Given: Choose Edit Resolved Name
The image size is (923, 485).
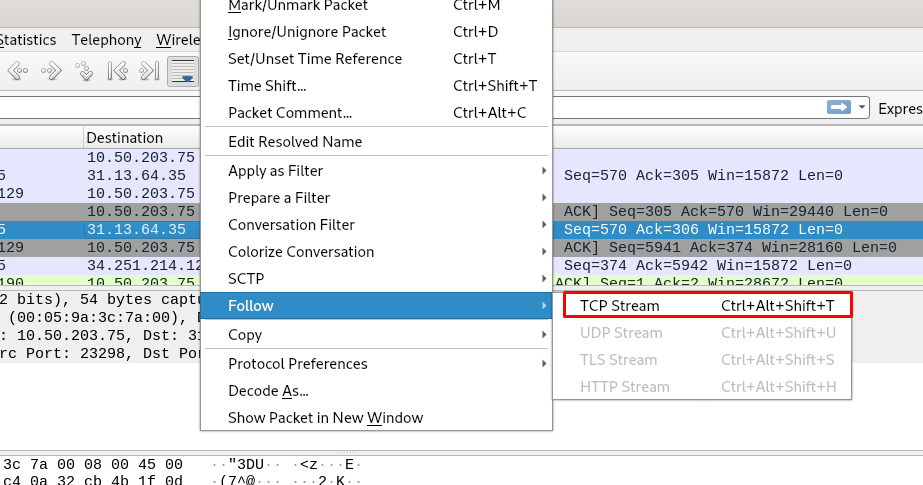Looking at the screenshot, I should (376, 142).
